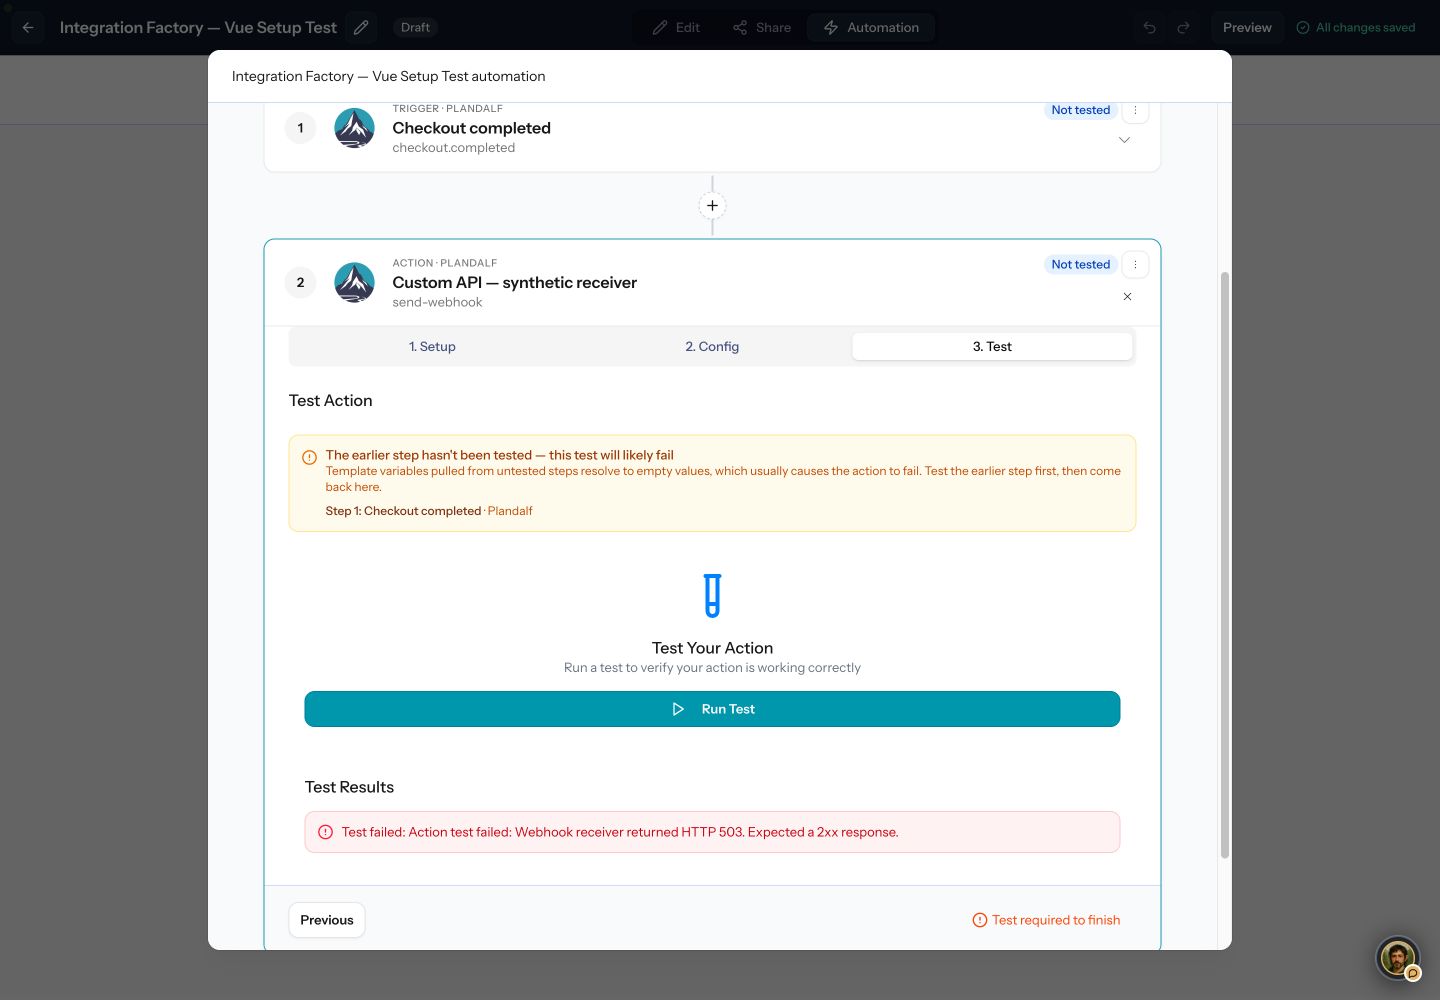The image size is (1440, 1000).
Task: Click the Draft status badge
Action: tap(415, 27)
